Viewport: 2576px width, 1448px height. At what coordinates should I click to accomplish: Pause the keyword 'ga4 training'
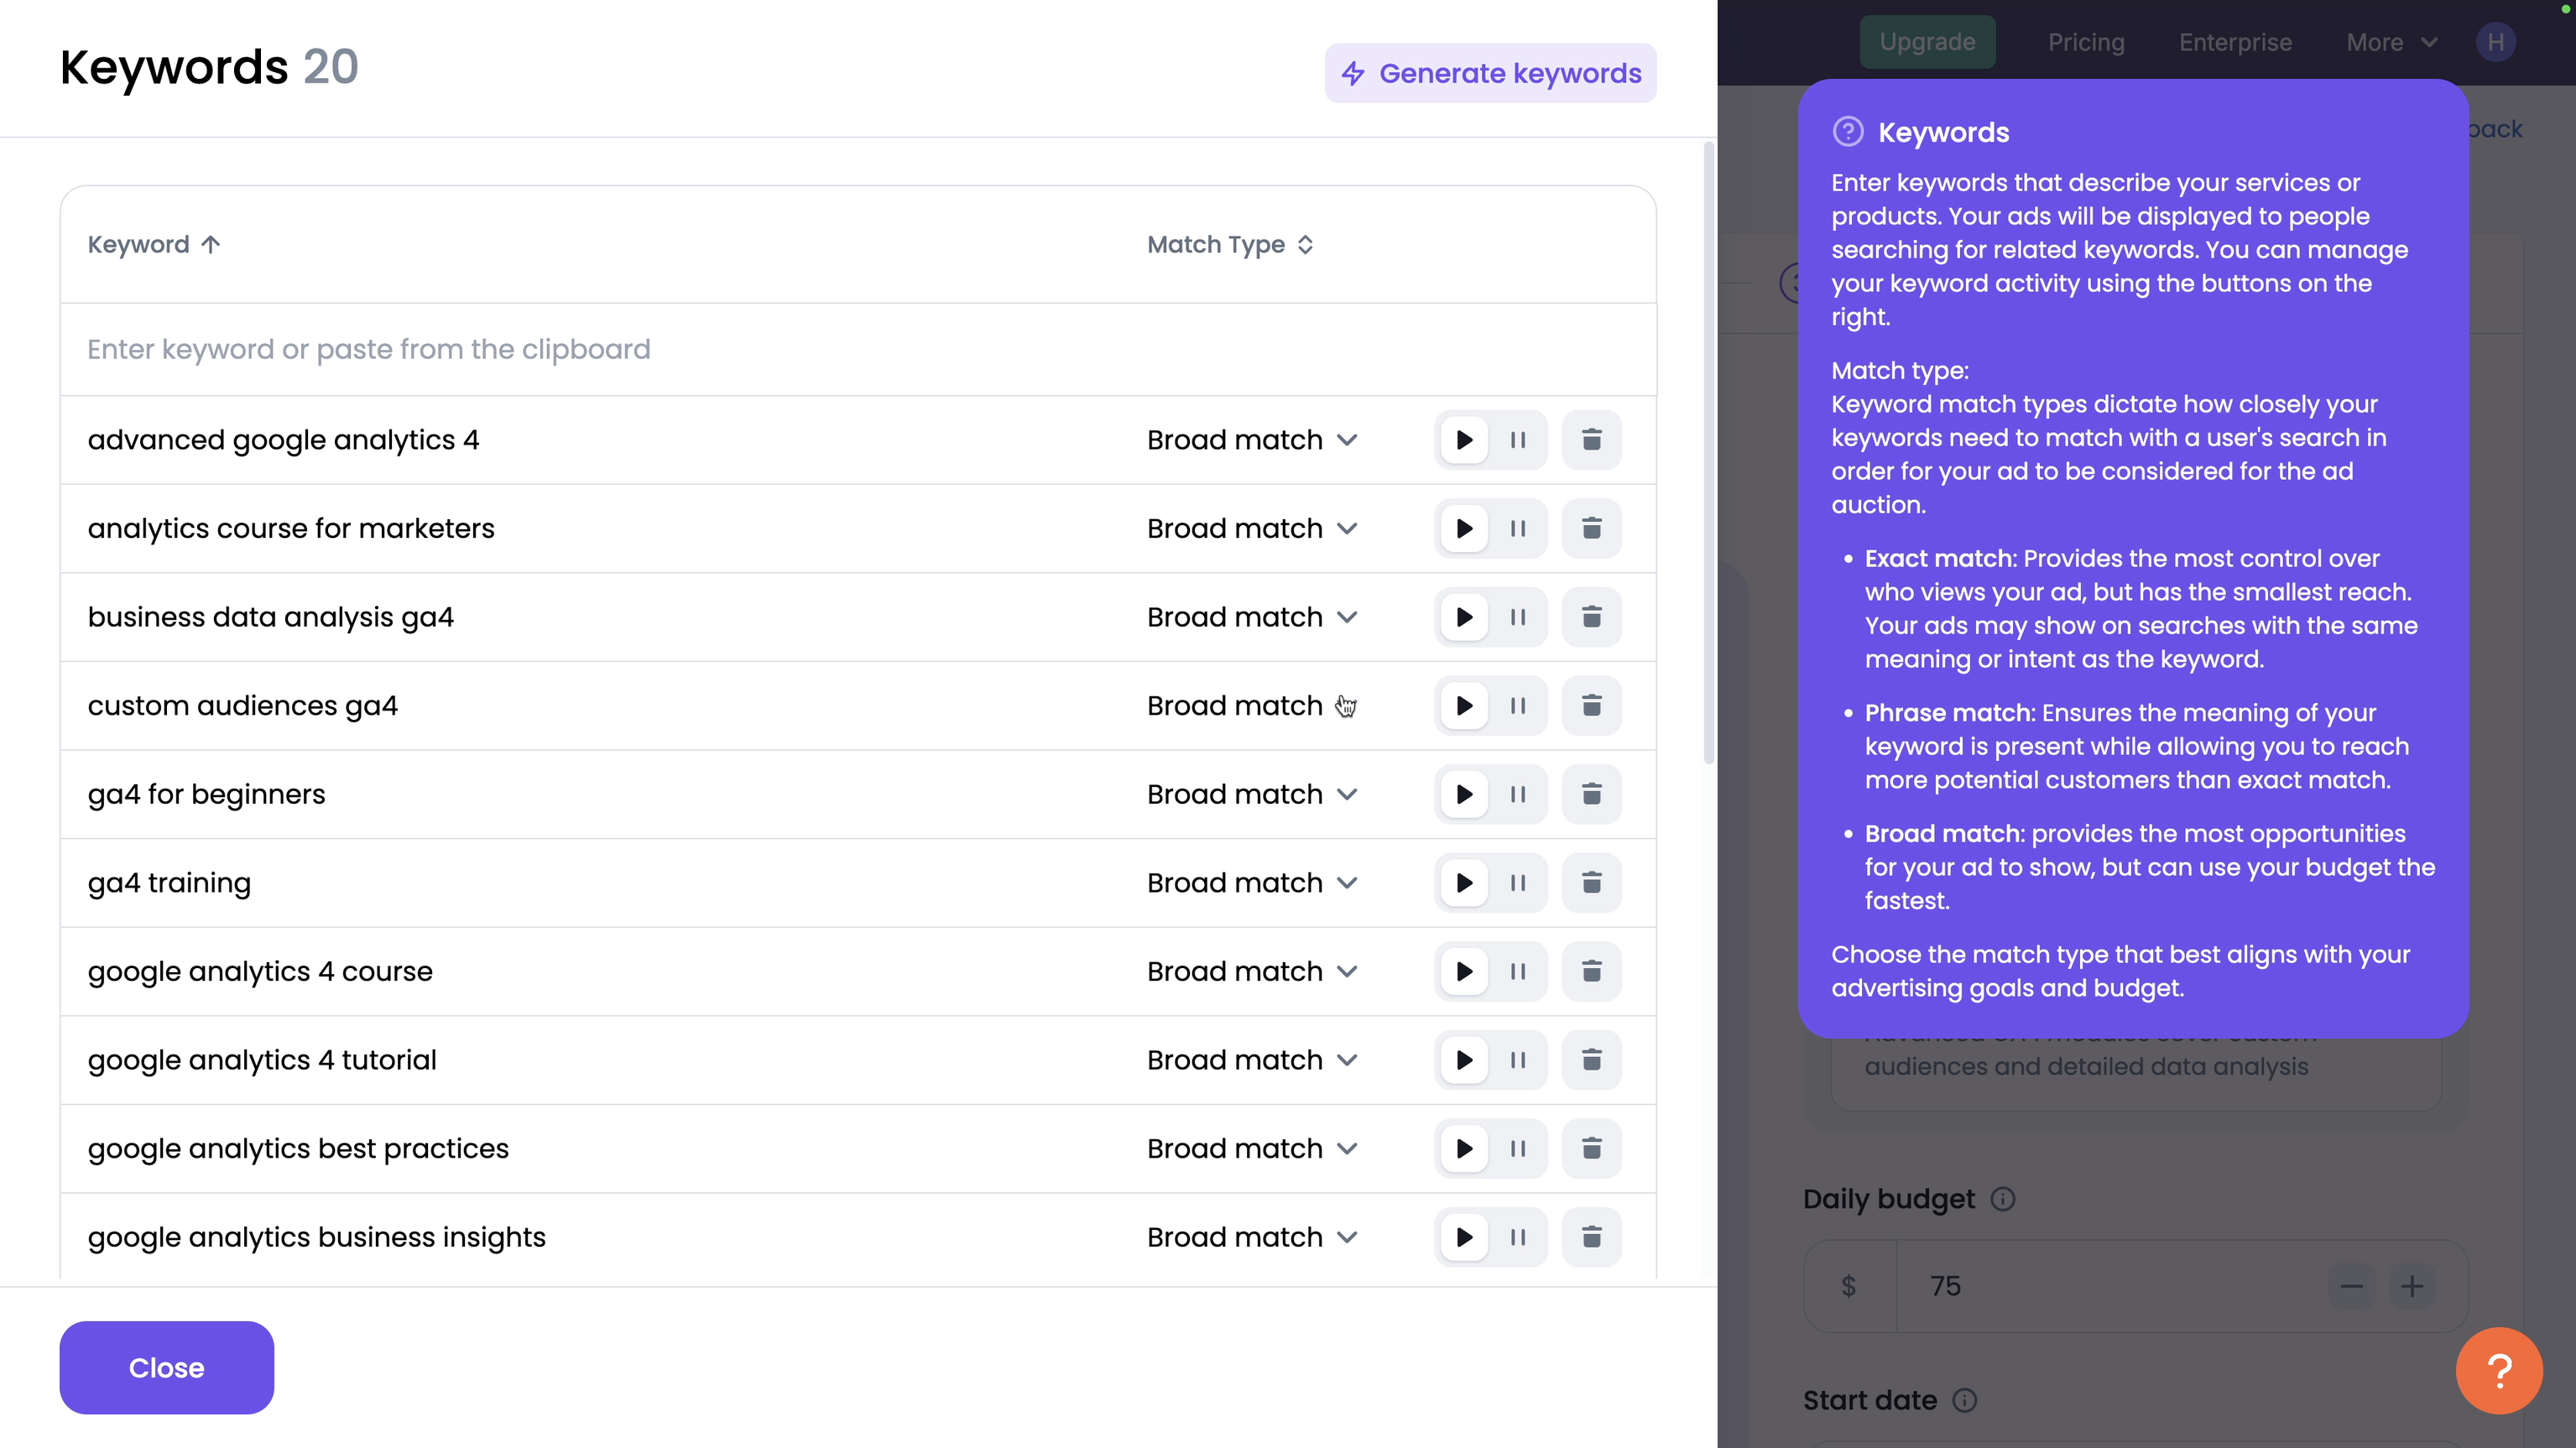pyautogui.click(x=1518, y=883)
